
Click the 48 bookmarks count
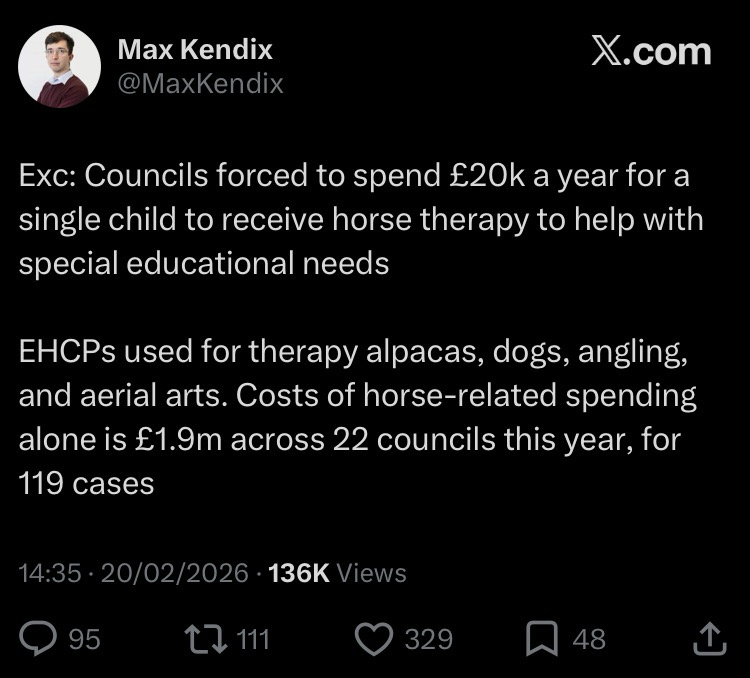pyautogui.click(x=588, y=639)
